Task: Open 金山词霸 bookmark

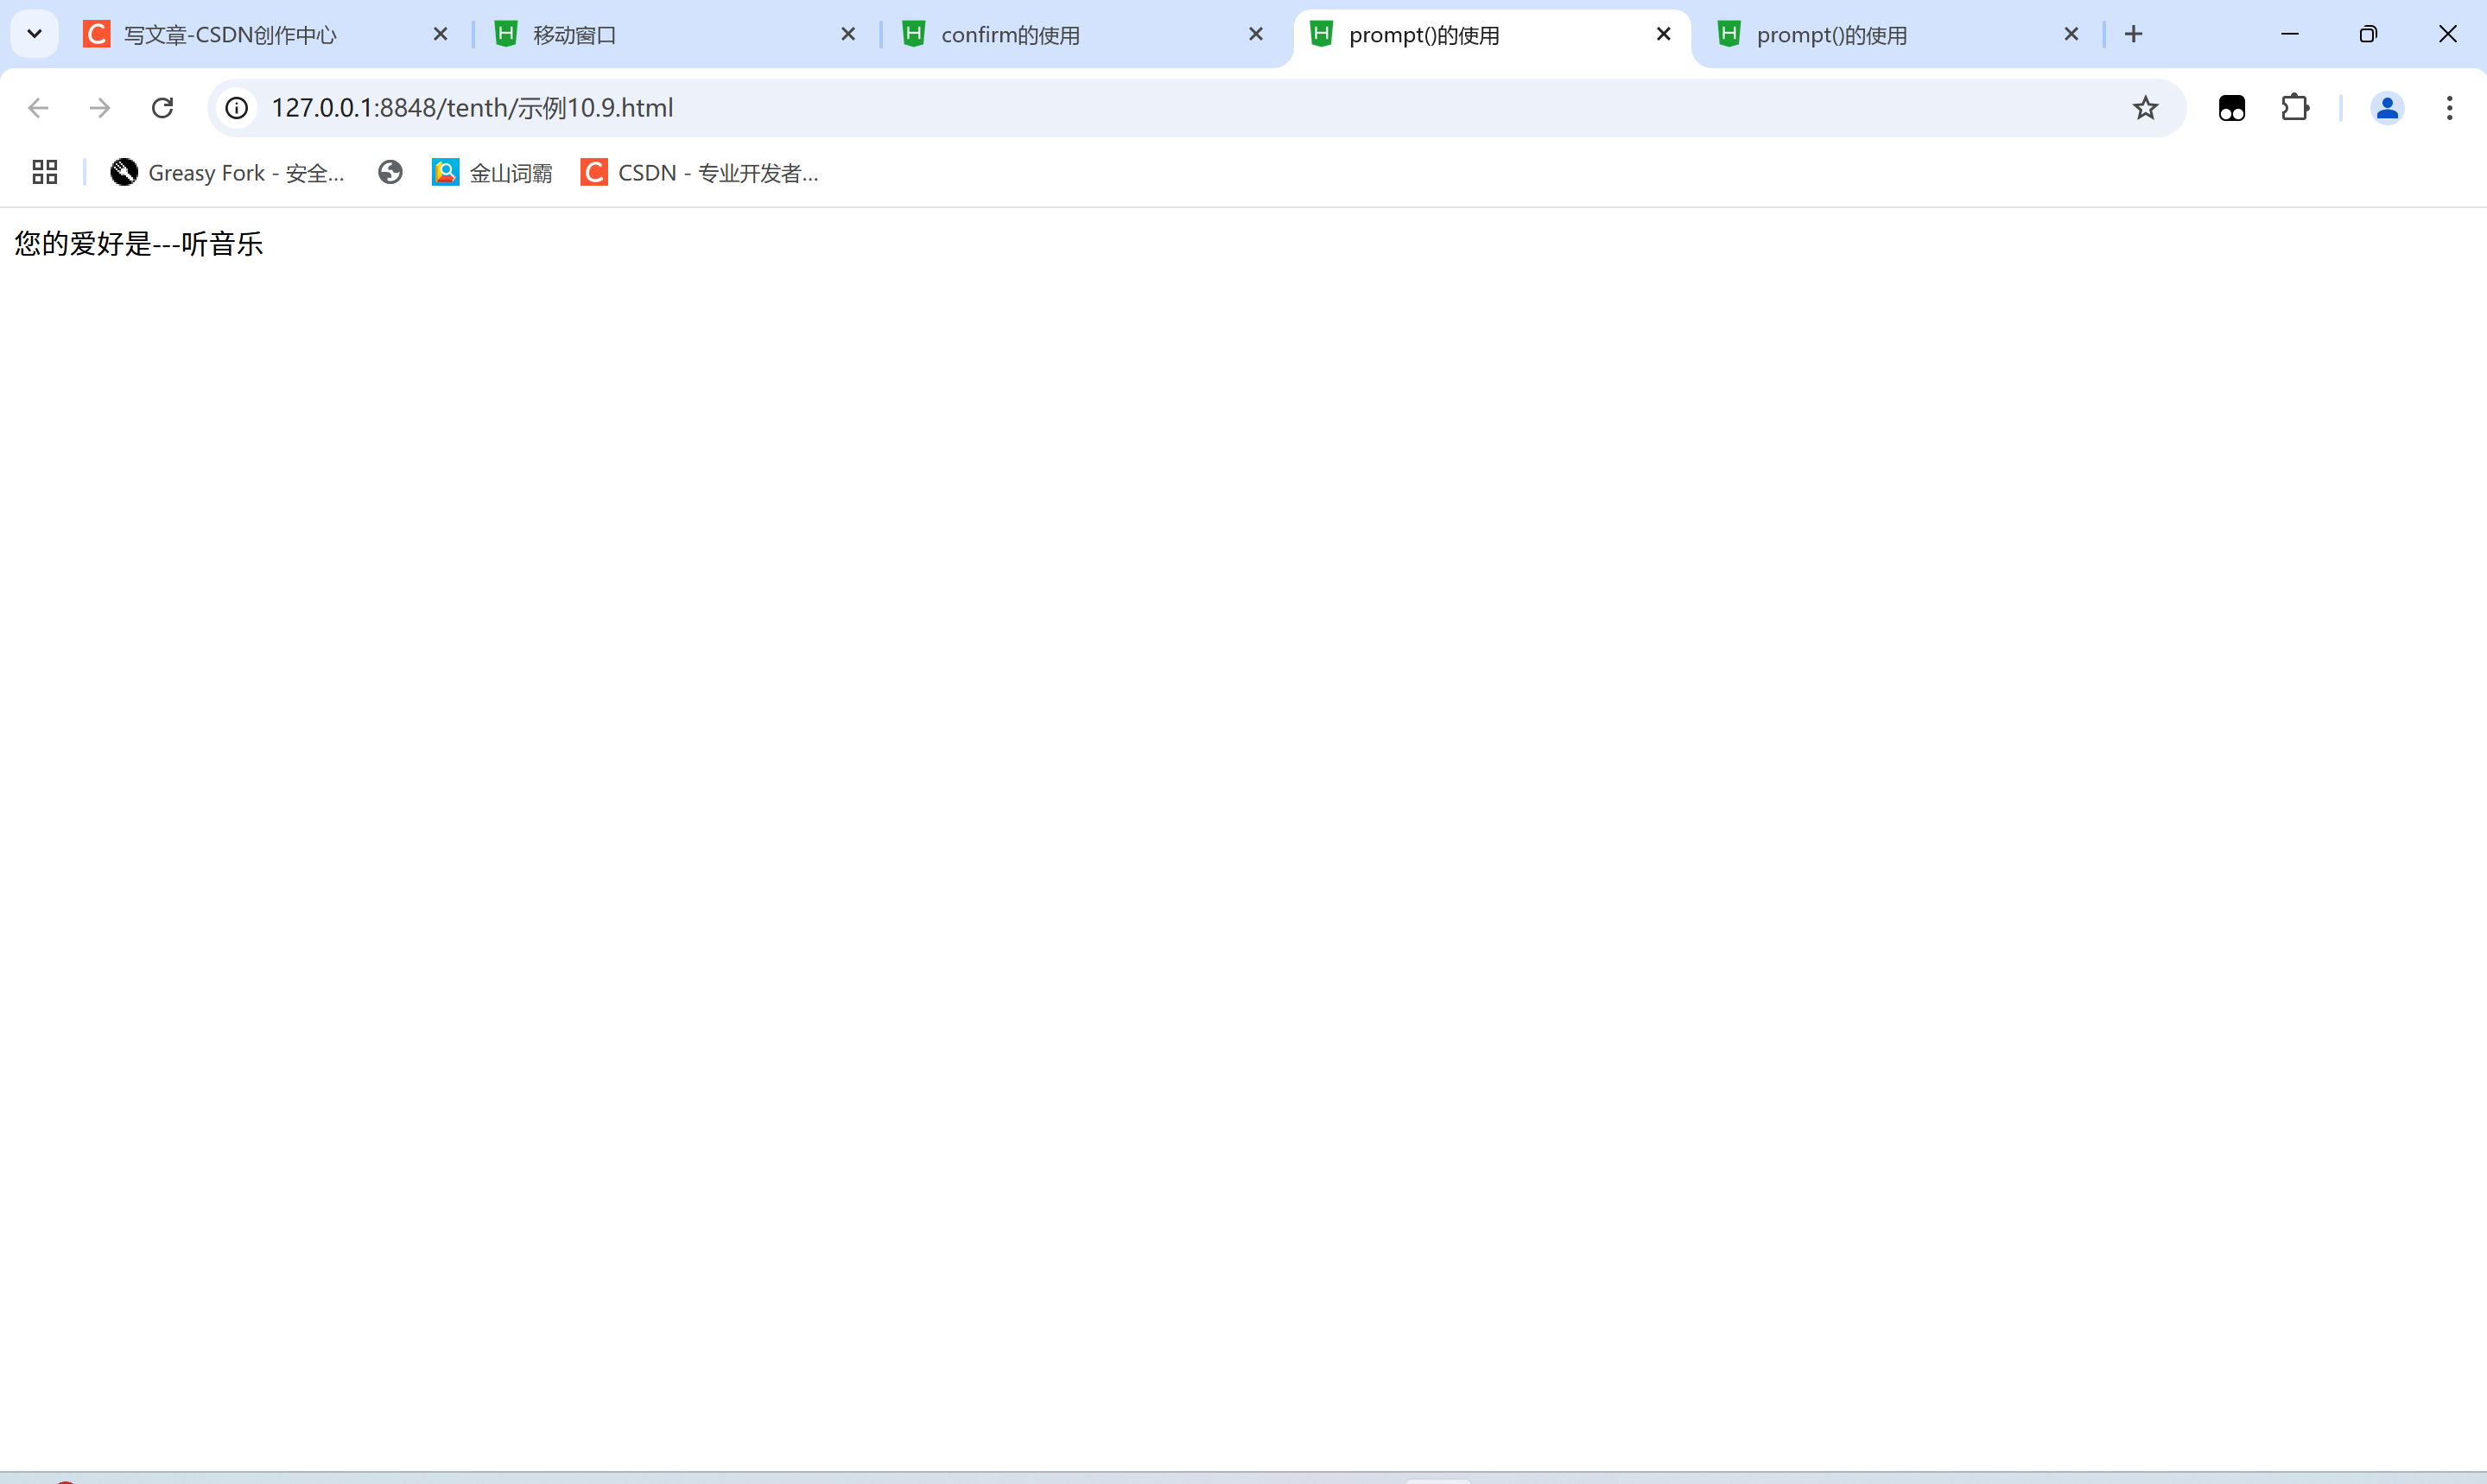Action: click(492, 173)
